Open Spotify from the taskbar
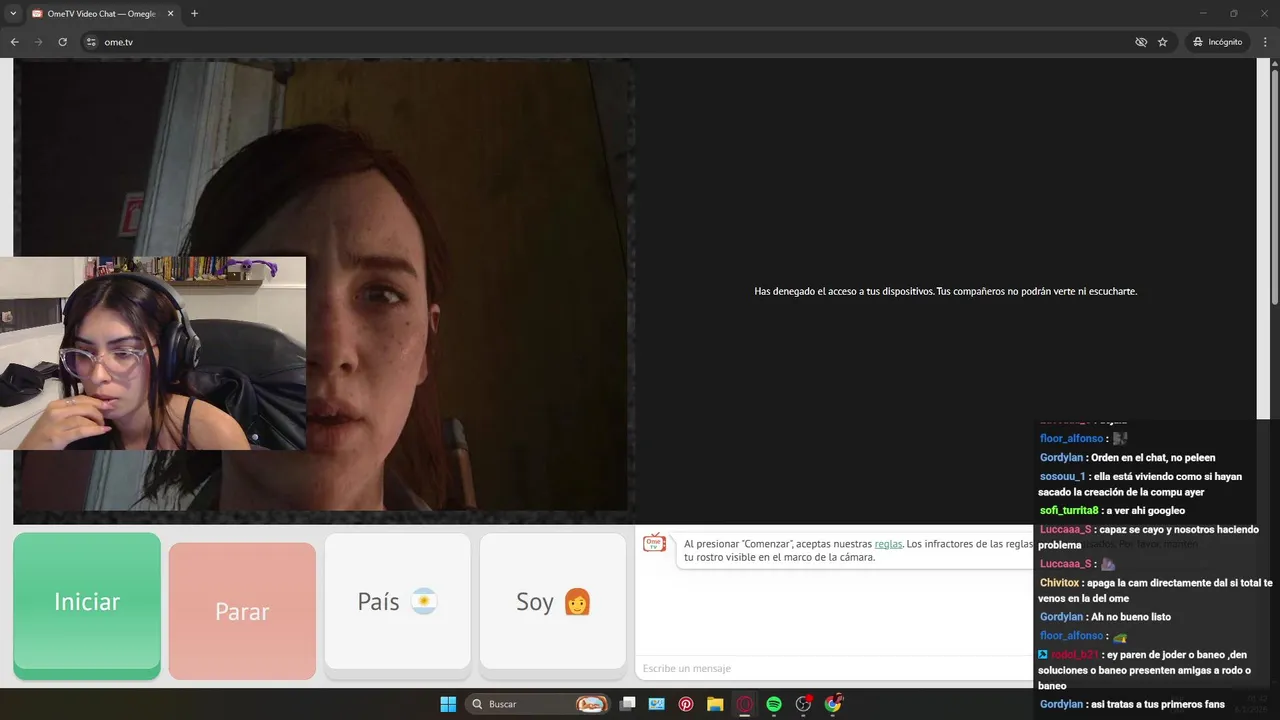The image size is (1280, 720). (x=774, y=704)
